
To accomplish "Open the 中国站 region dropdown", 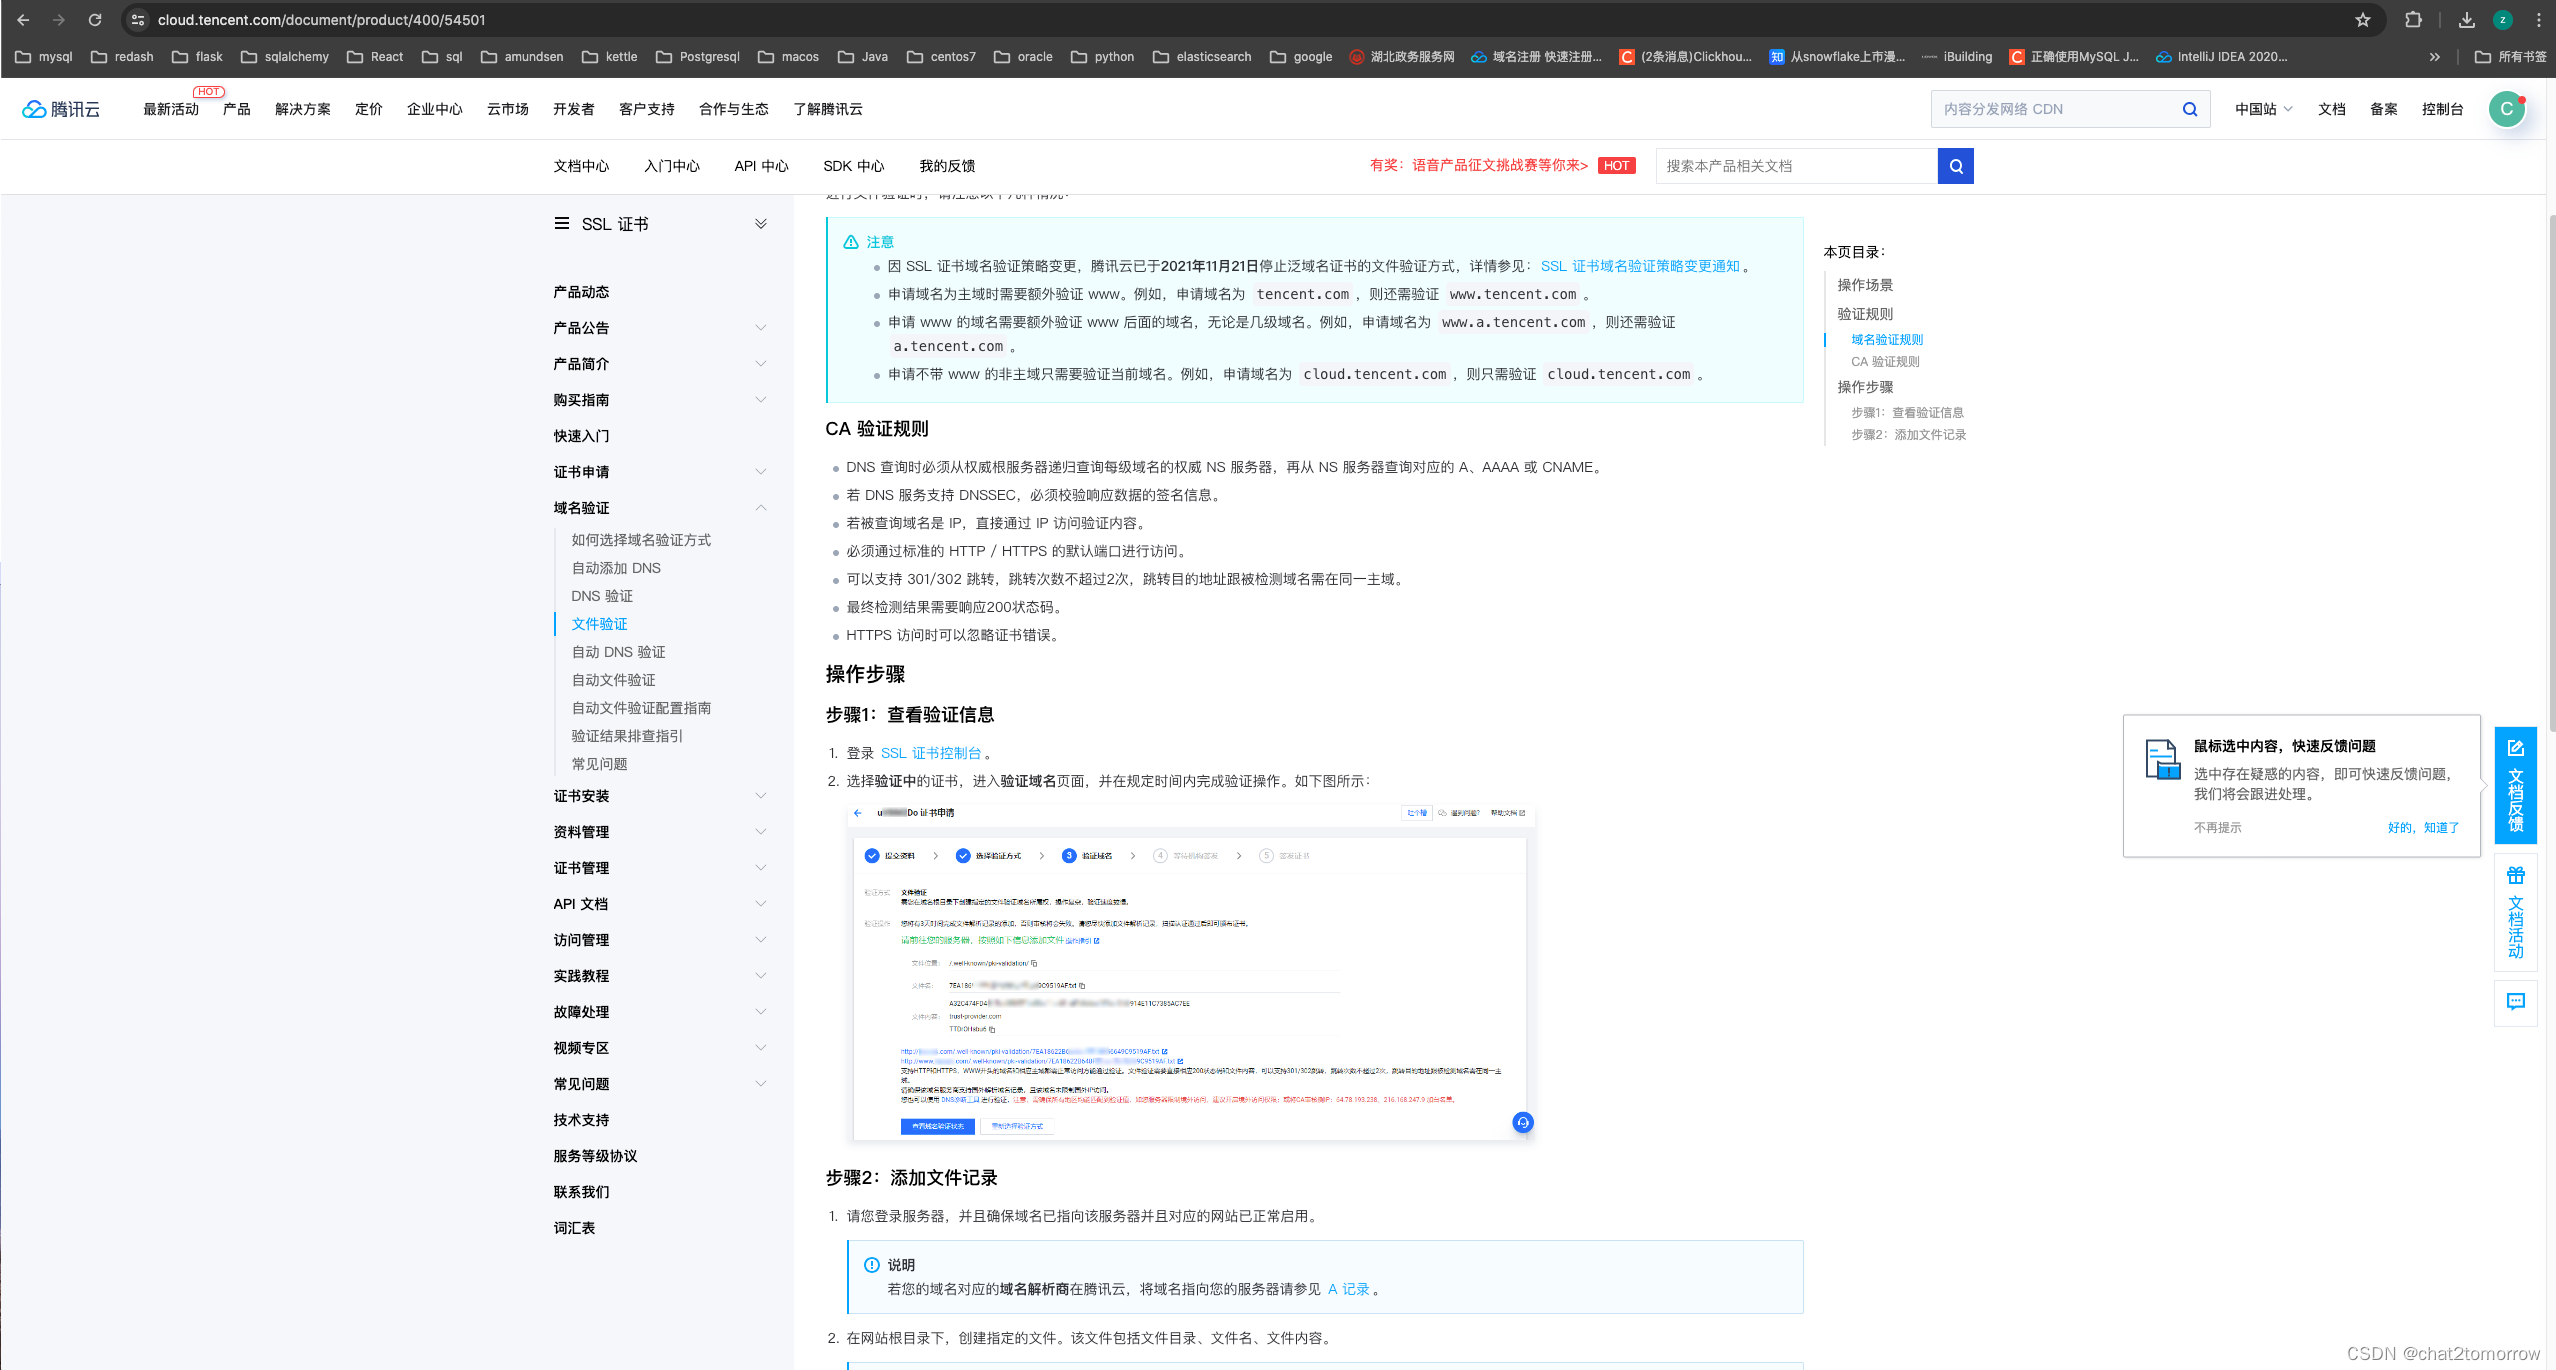I will click(x=2263, y=109).
